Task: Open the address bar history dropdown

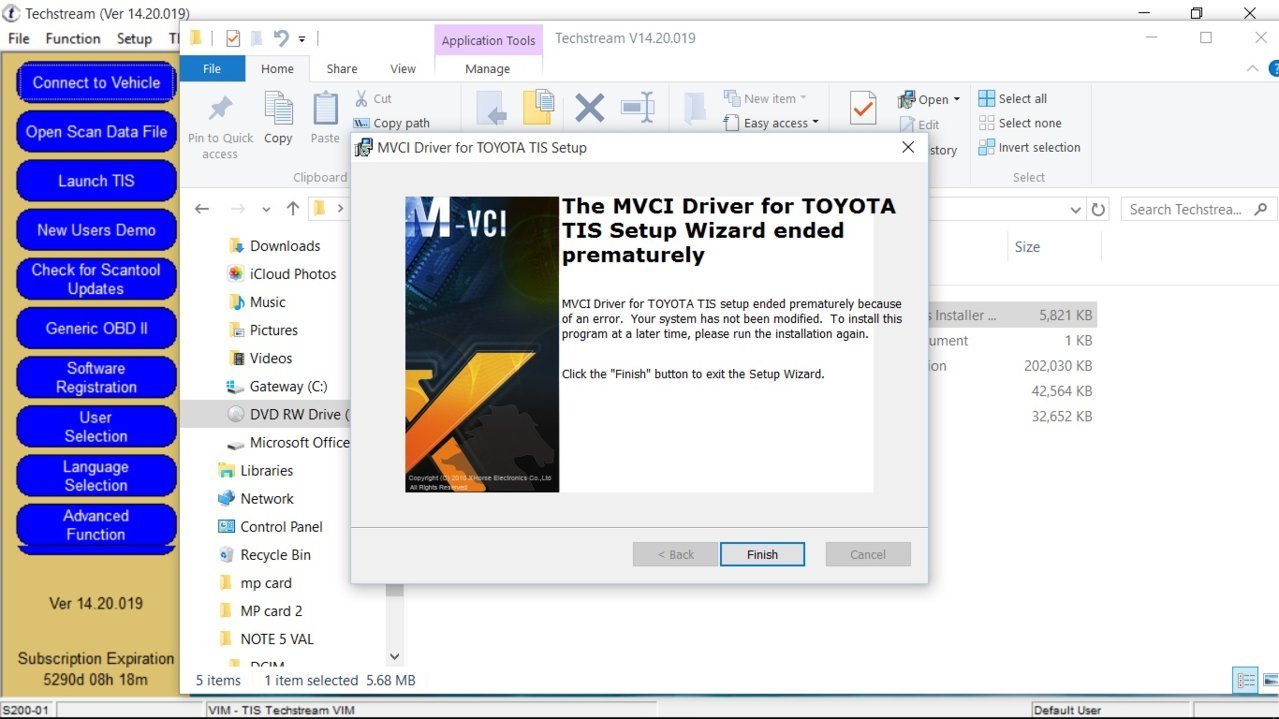Action: 1075,210
